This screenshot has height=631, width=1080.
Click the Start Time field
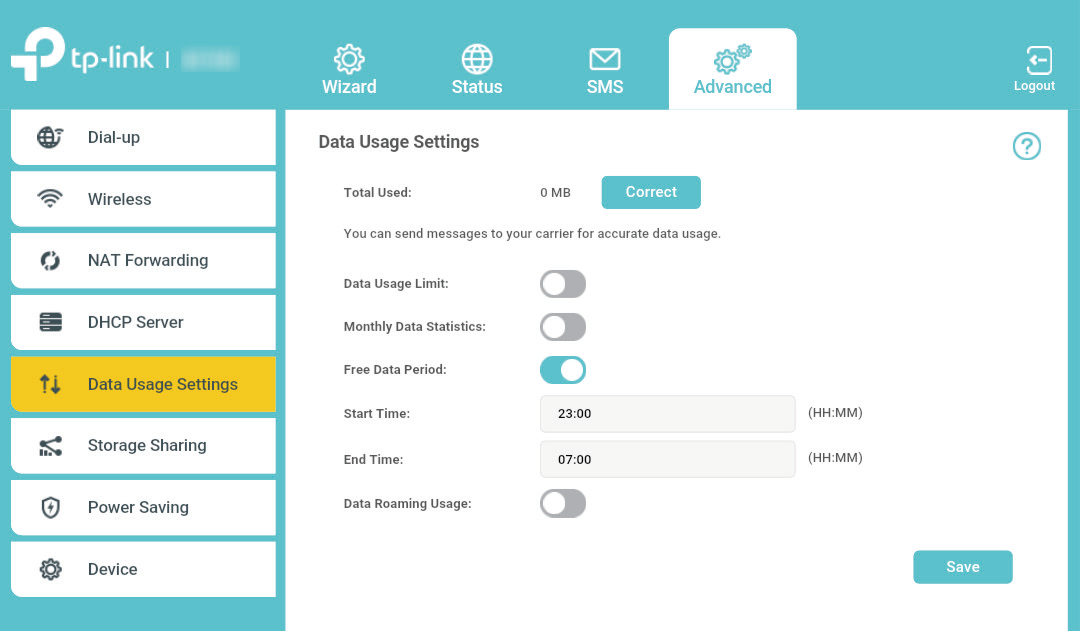click(667, 413)
